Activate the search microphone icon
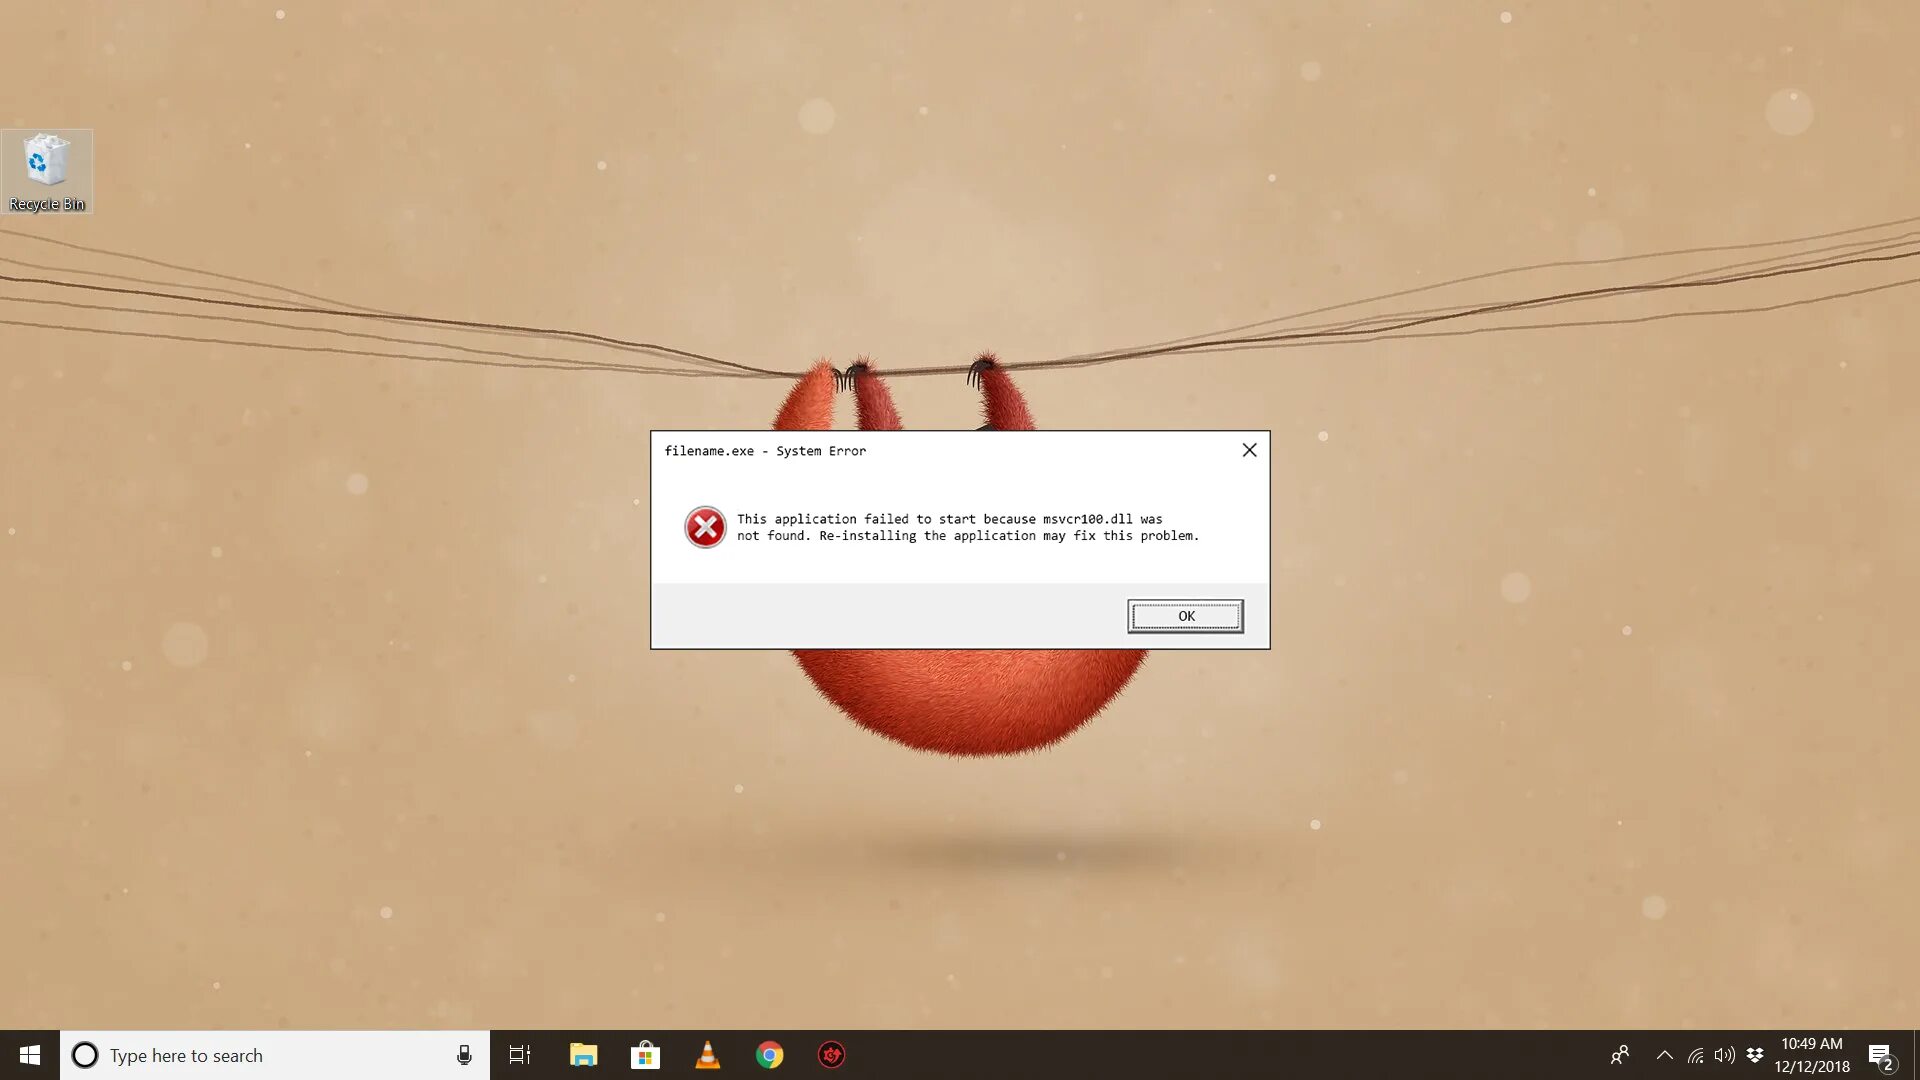 [x=464, y=1055]
